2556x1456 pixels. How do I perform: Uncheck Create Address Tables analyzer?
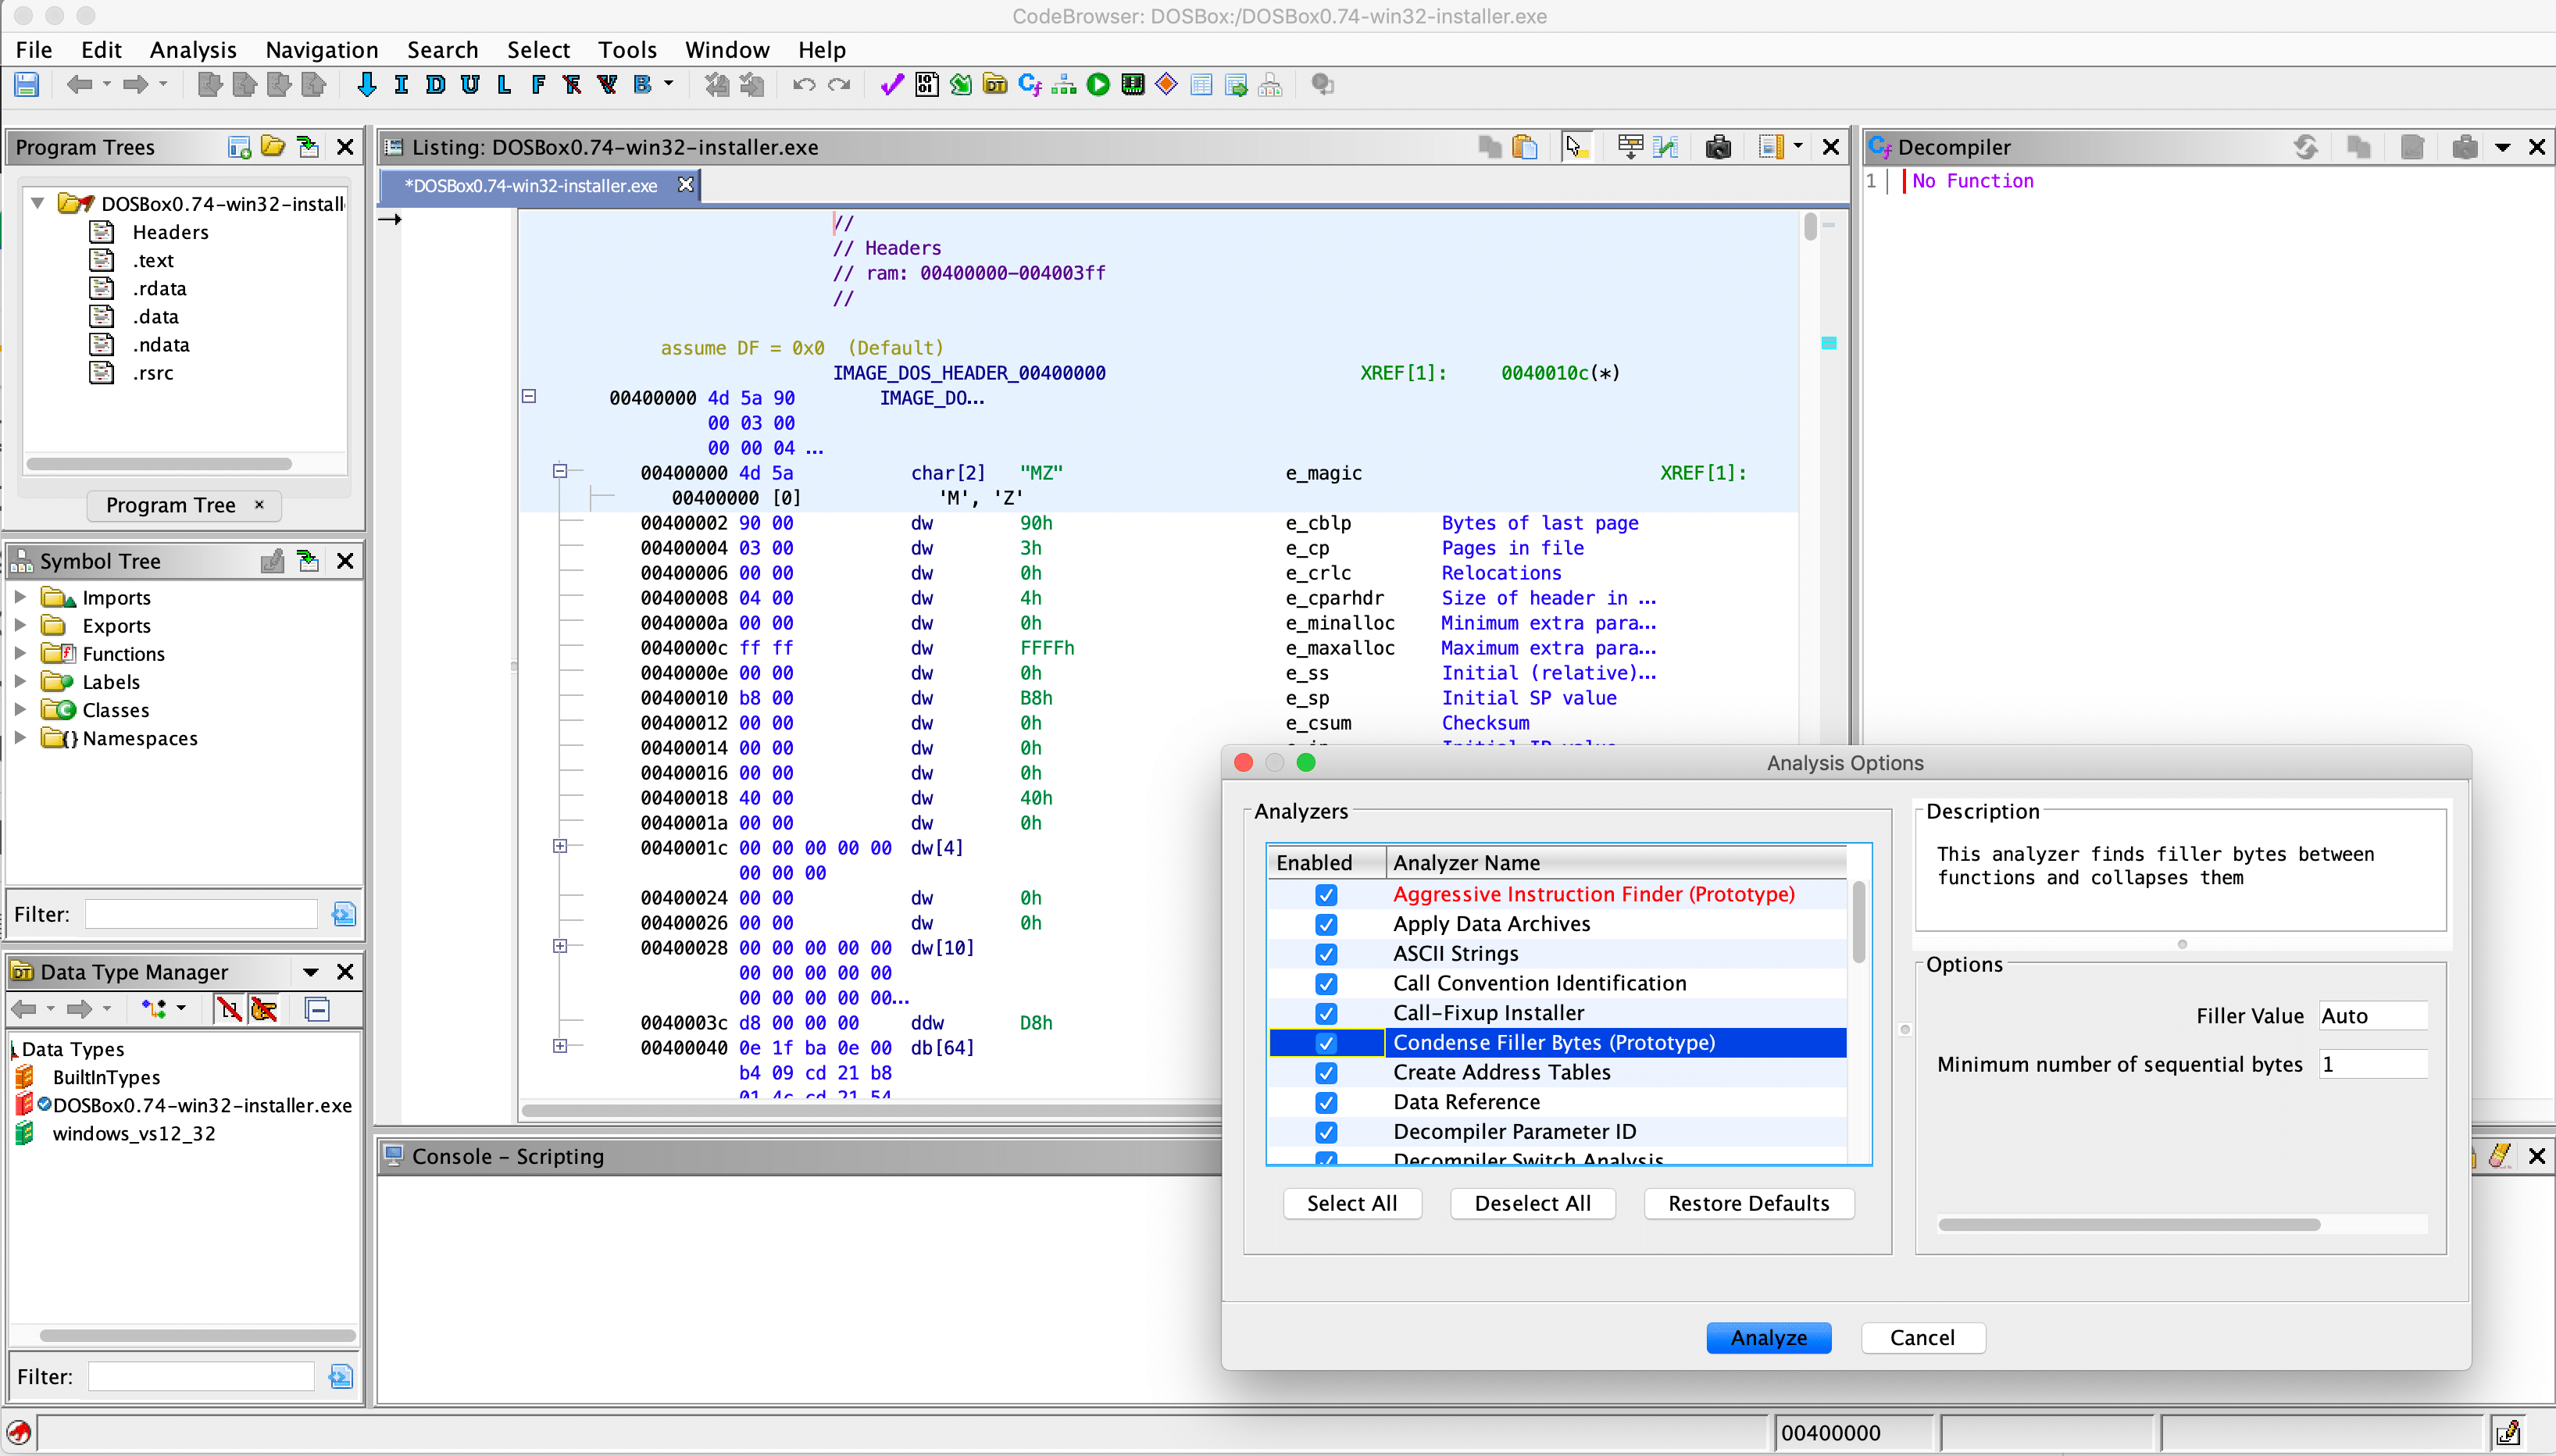[1326, 1072]
